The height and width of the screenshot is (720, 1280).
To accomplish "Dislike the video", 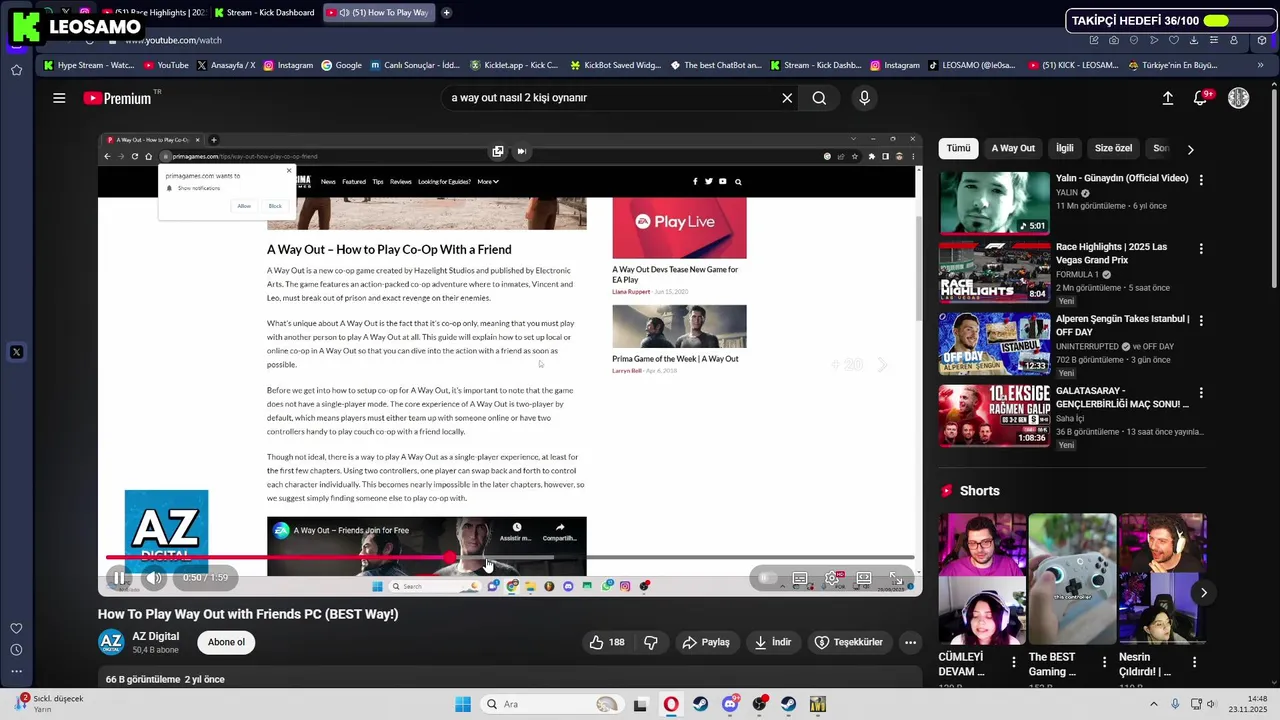I will [651, 642].
